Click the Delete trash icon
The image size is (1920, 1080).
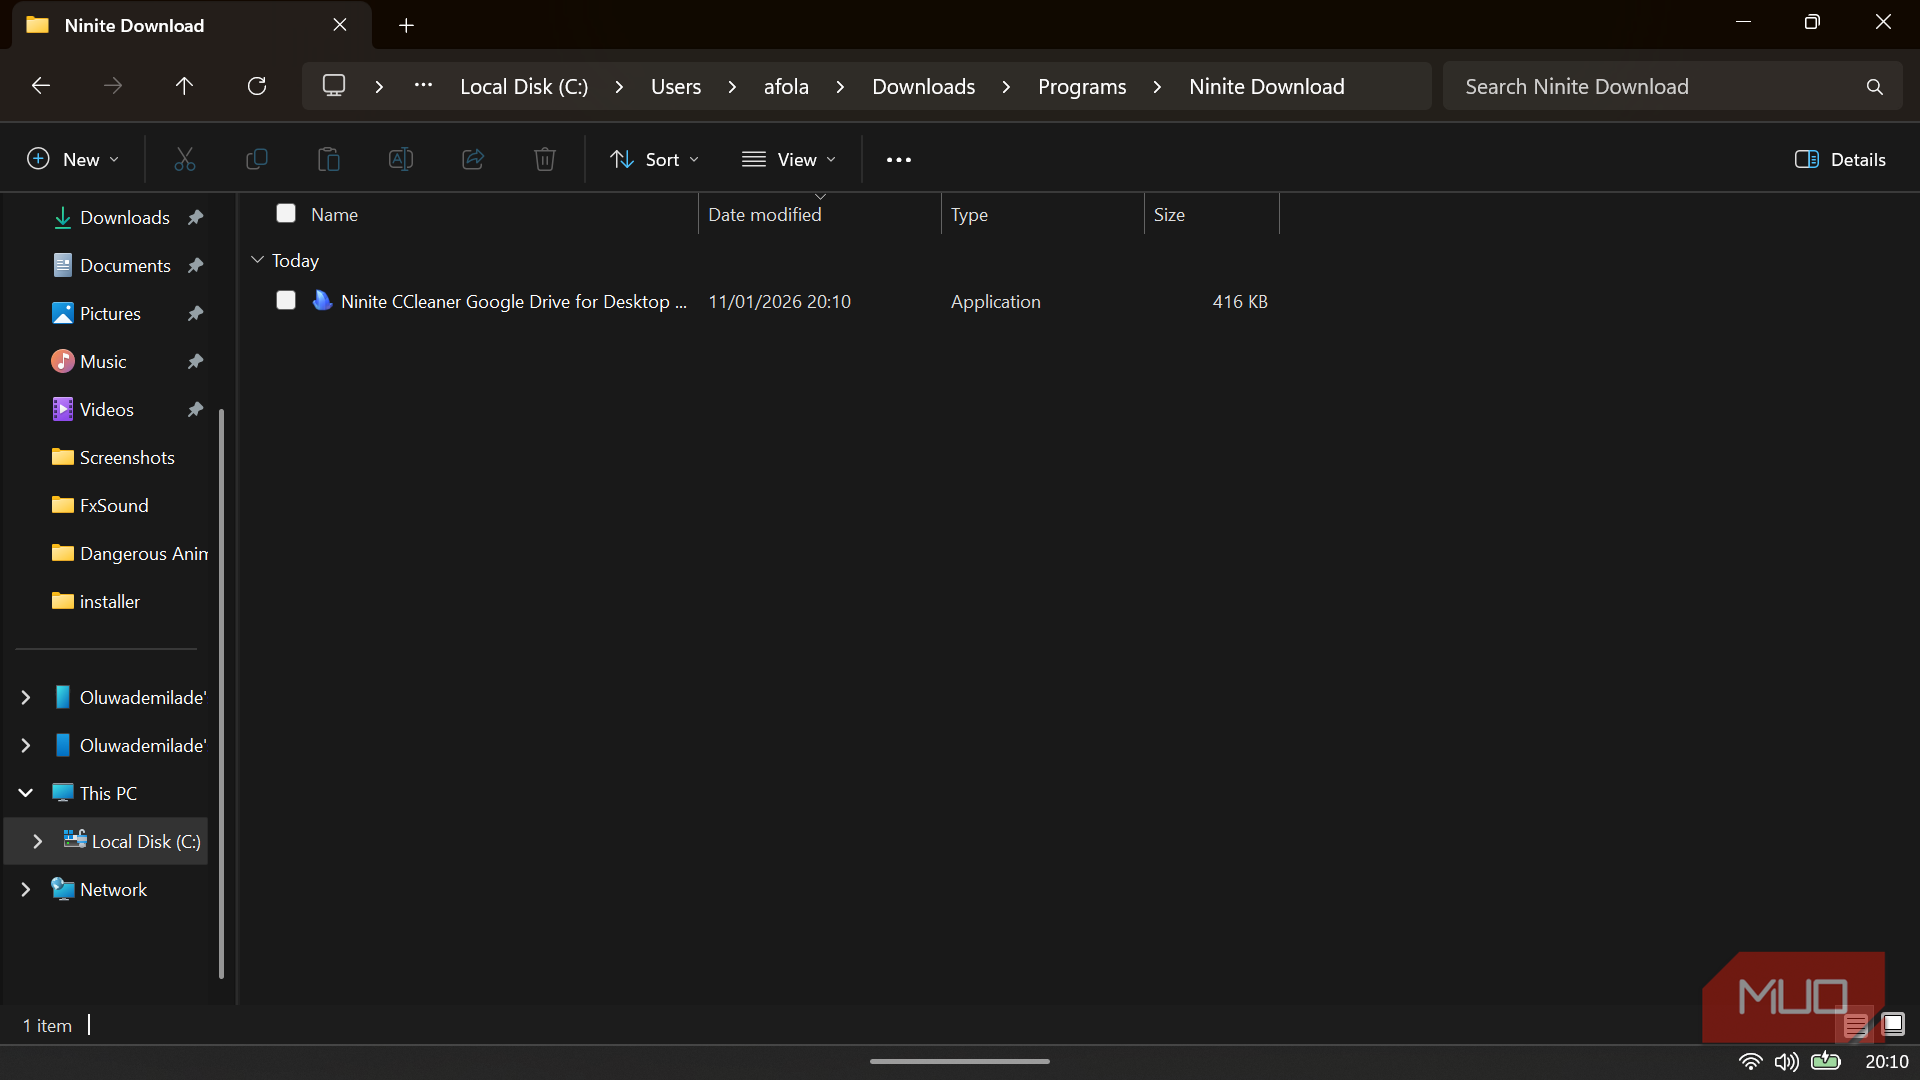[545, 159]
